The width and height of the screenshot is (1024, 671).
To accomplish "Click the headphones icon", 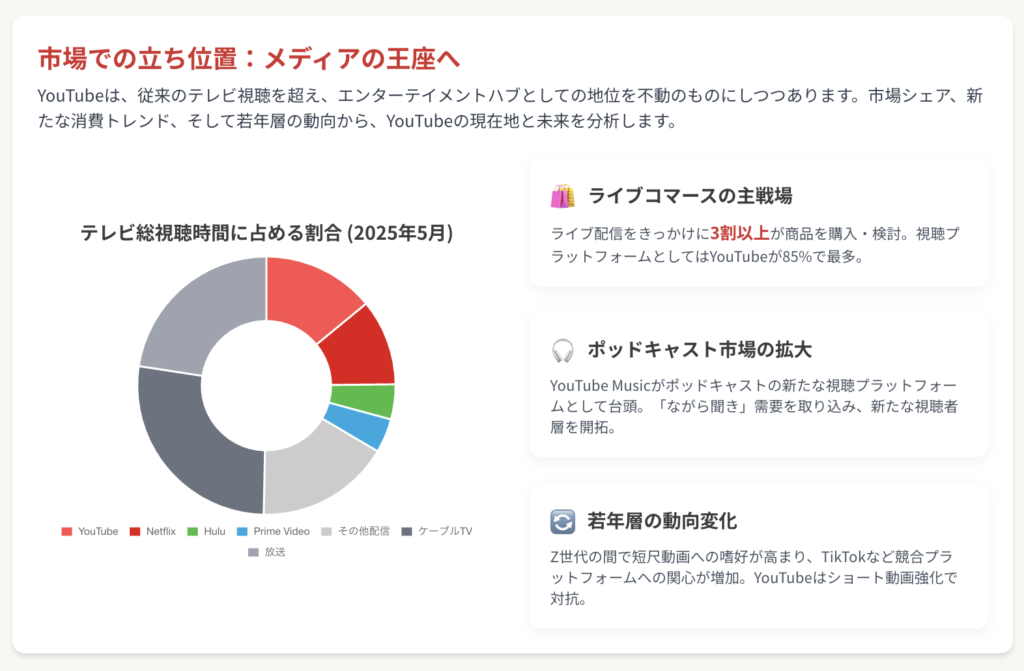I will coord(563,350).
